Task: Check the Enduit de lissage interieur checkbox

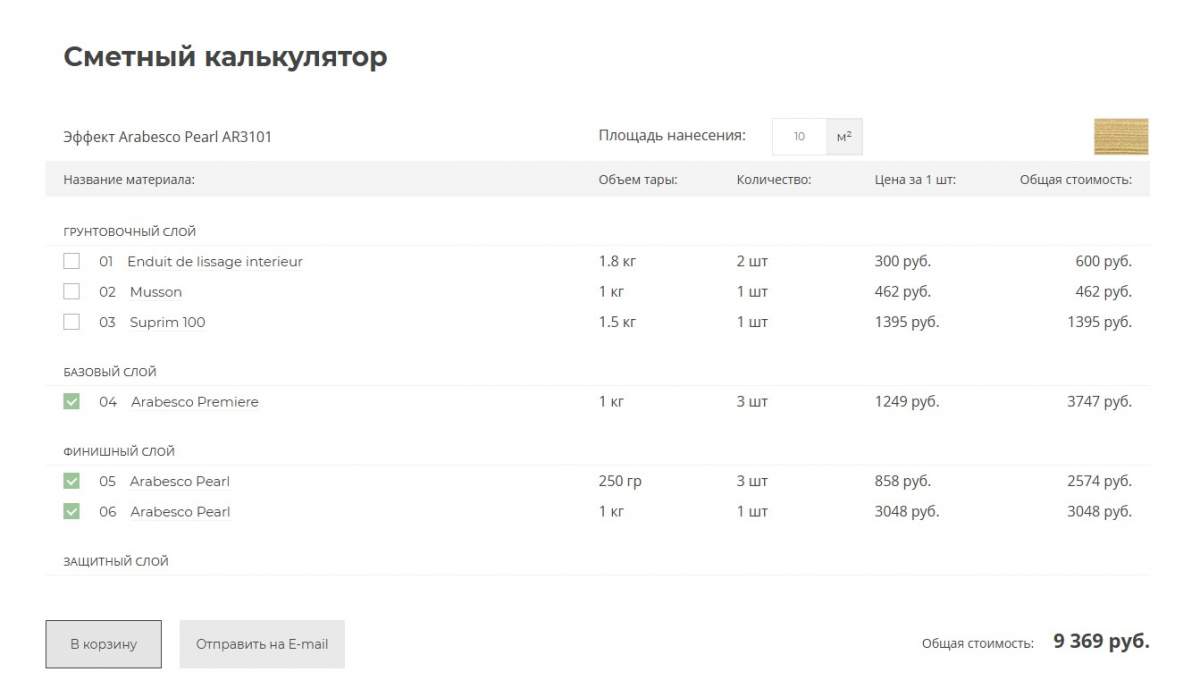Action: click(x=71, y=261)
